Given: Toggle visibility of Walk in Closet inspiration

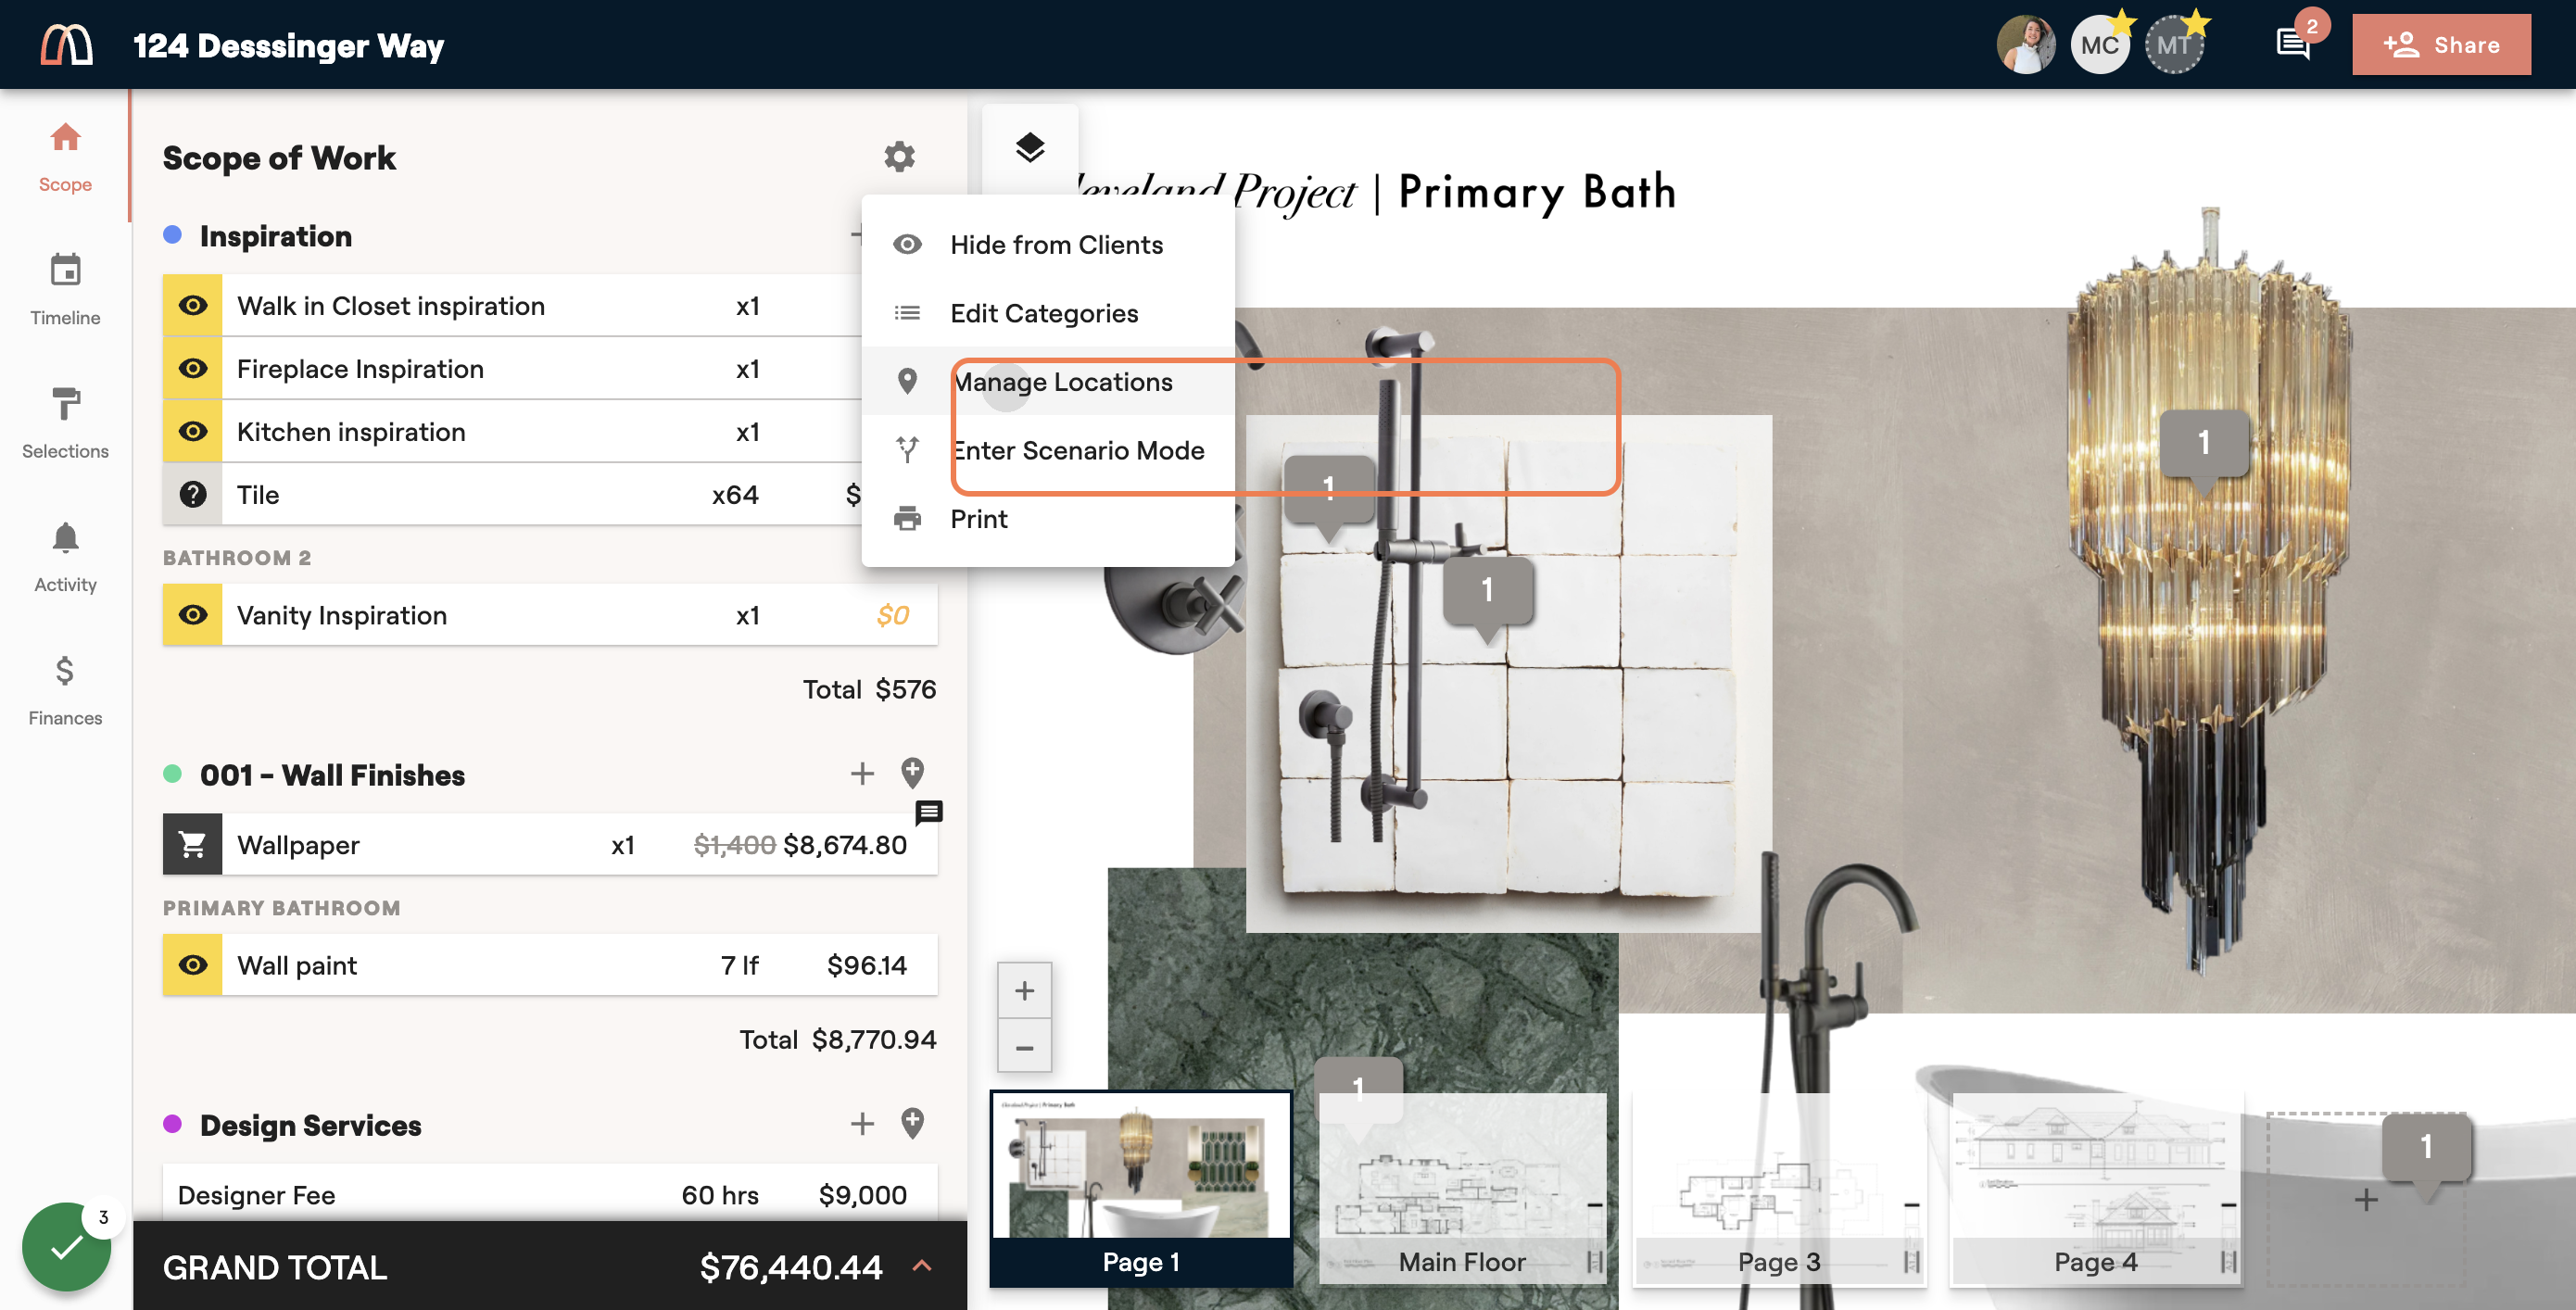Looking at the screenshot, I should point(193,306).
